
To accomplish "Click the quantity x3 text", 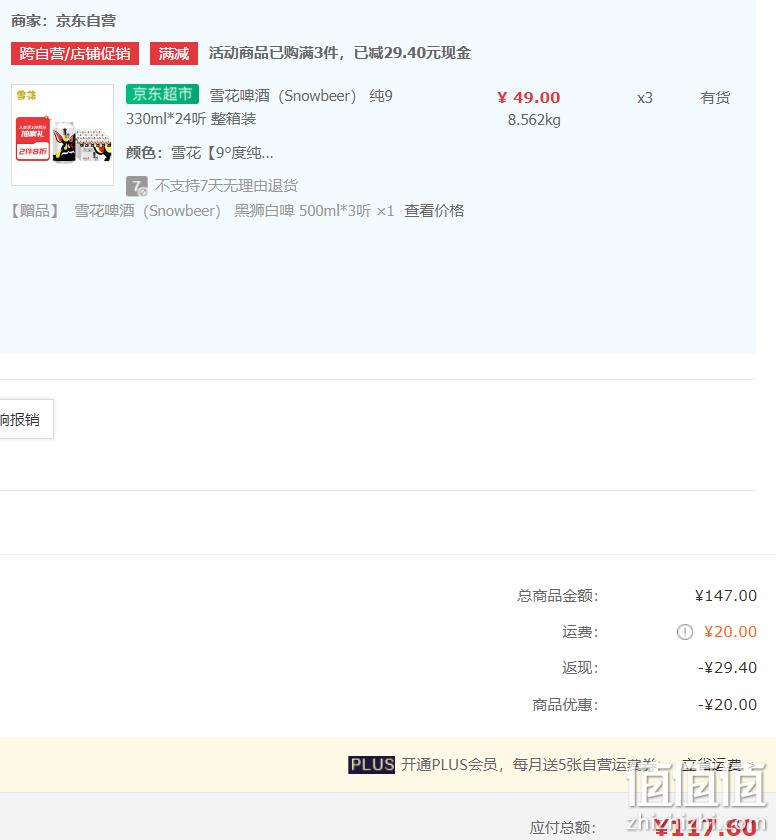I will [x=645, y=98].
